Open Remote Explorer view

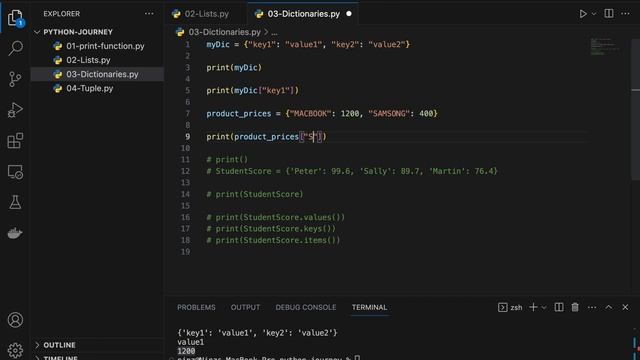click(x=15, y=172)
